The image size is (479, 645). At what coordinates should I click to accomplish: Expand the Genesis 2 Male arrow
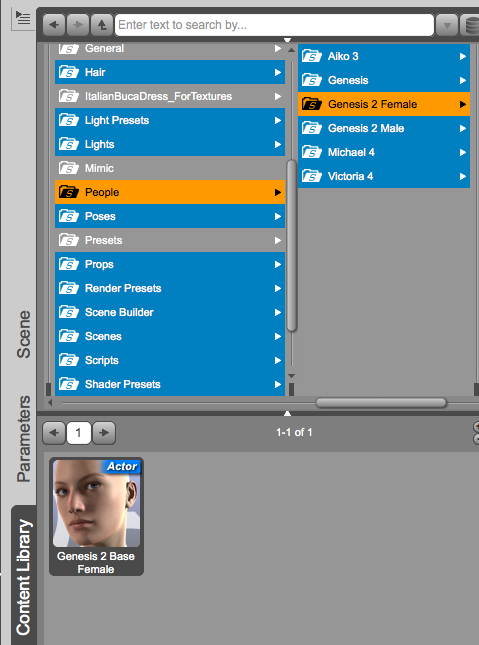[463, 128]
